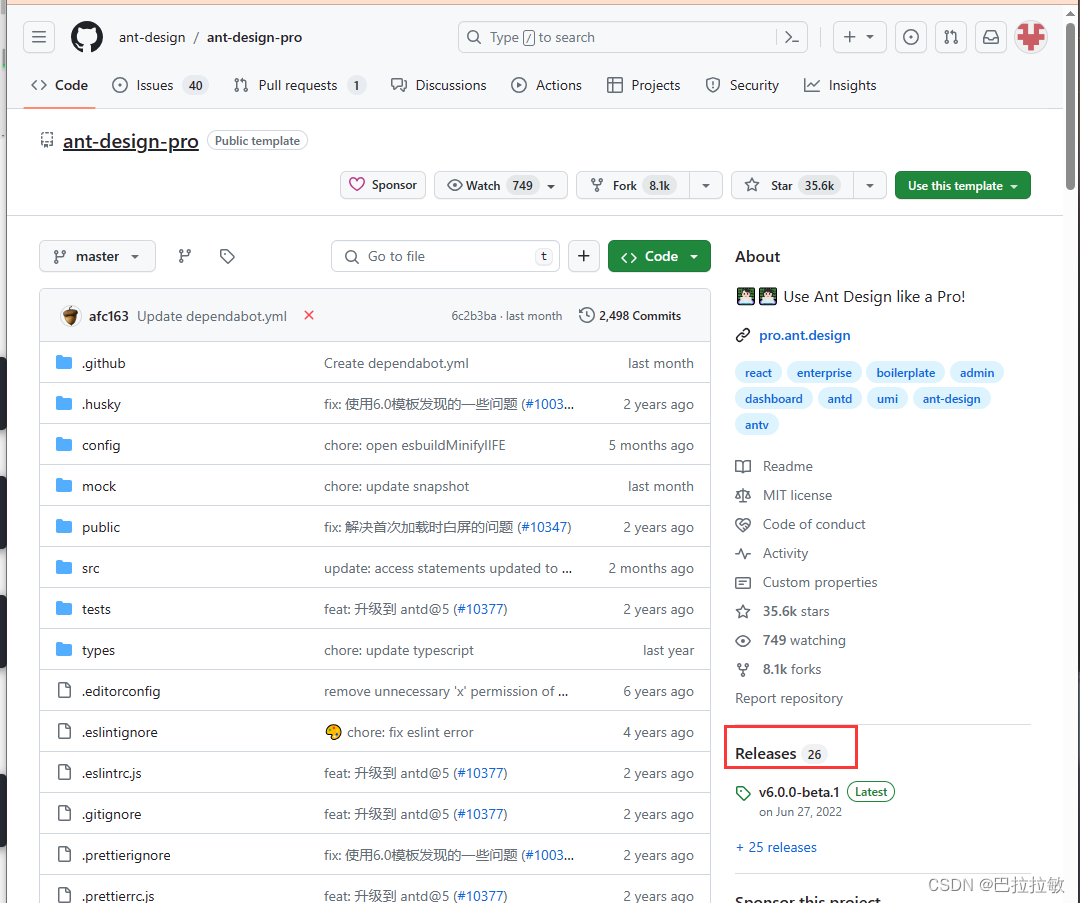
Task: Click the star icon beside 35.6k stars
Action: point(742,612)
